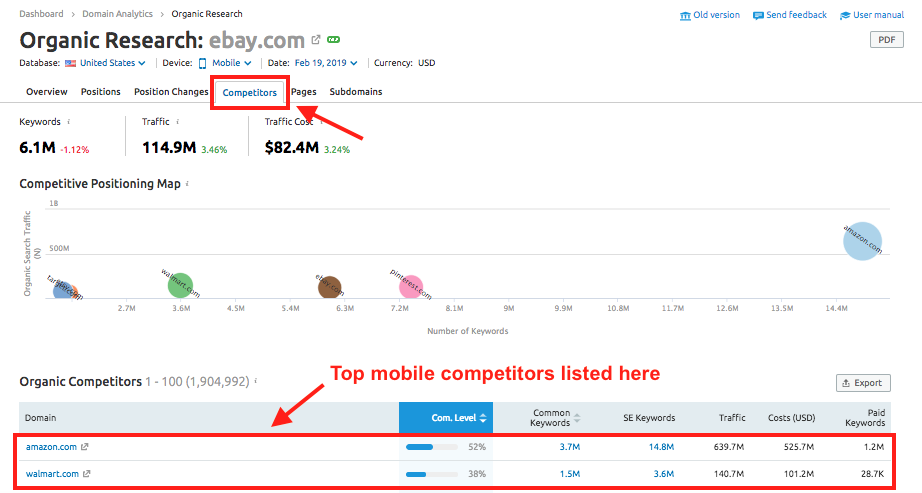This screenshot has height=493, width=922.
Task: Switch to the Position Changes tab
Action: click(171, 92)
